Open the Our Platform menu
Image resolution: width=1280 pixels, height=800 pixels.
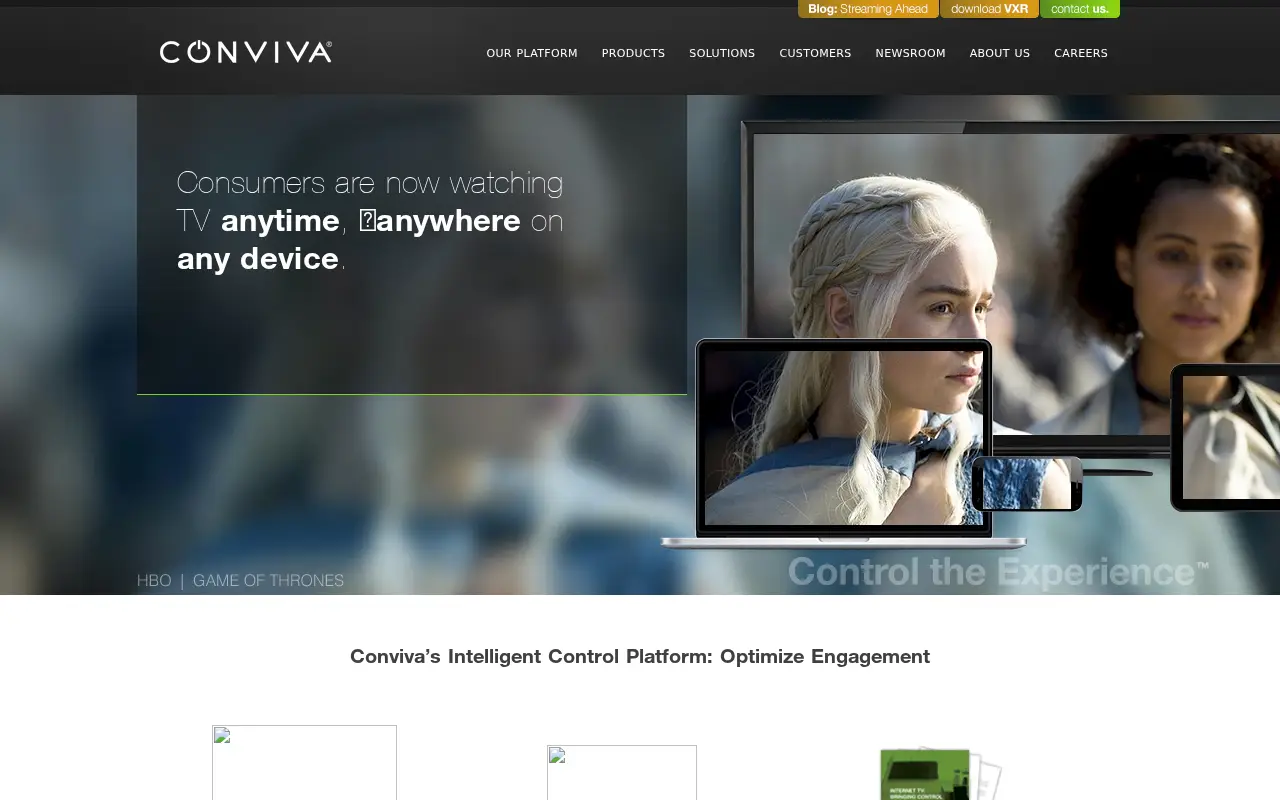coord(532,53)
